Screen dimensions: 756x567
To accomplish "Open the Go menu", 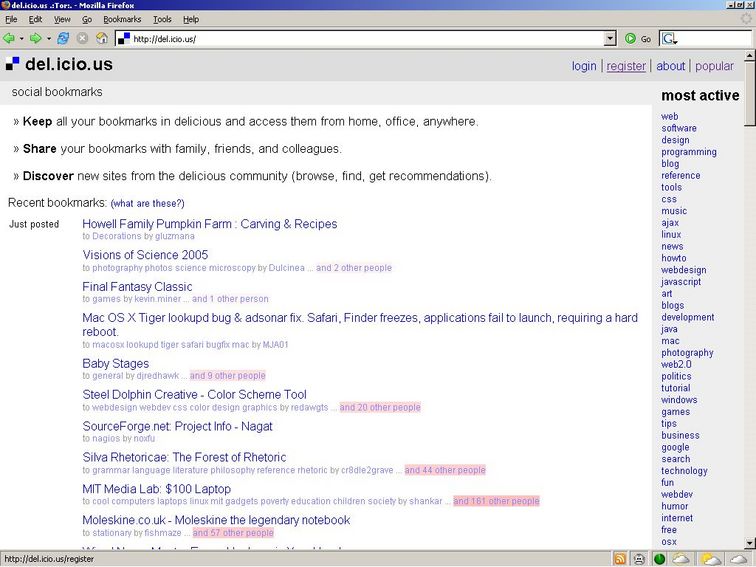I will [87, 19].
